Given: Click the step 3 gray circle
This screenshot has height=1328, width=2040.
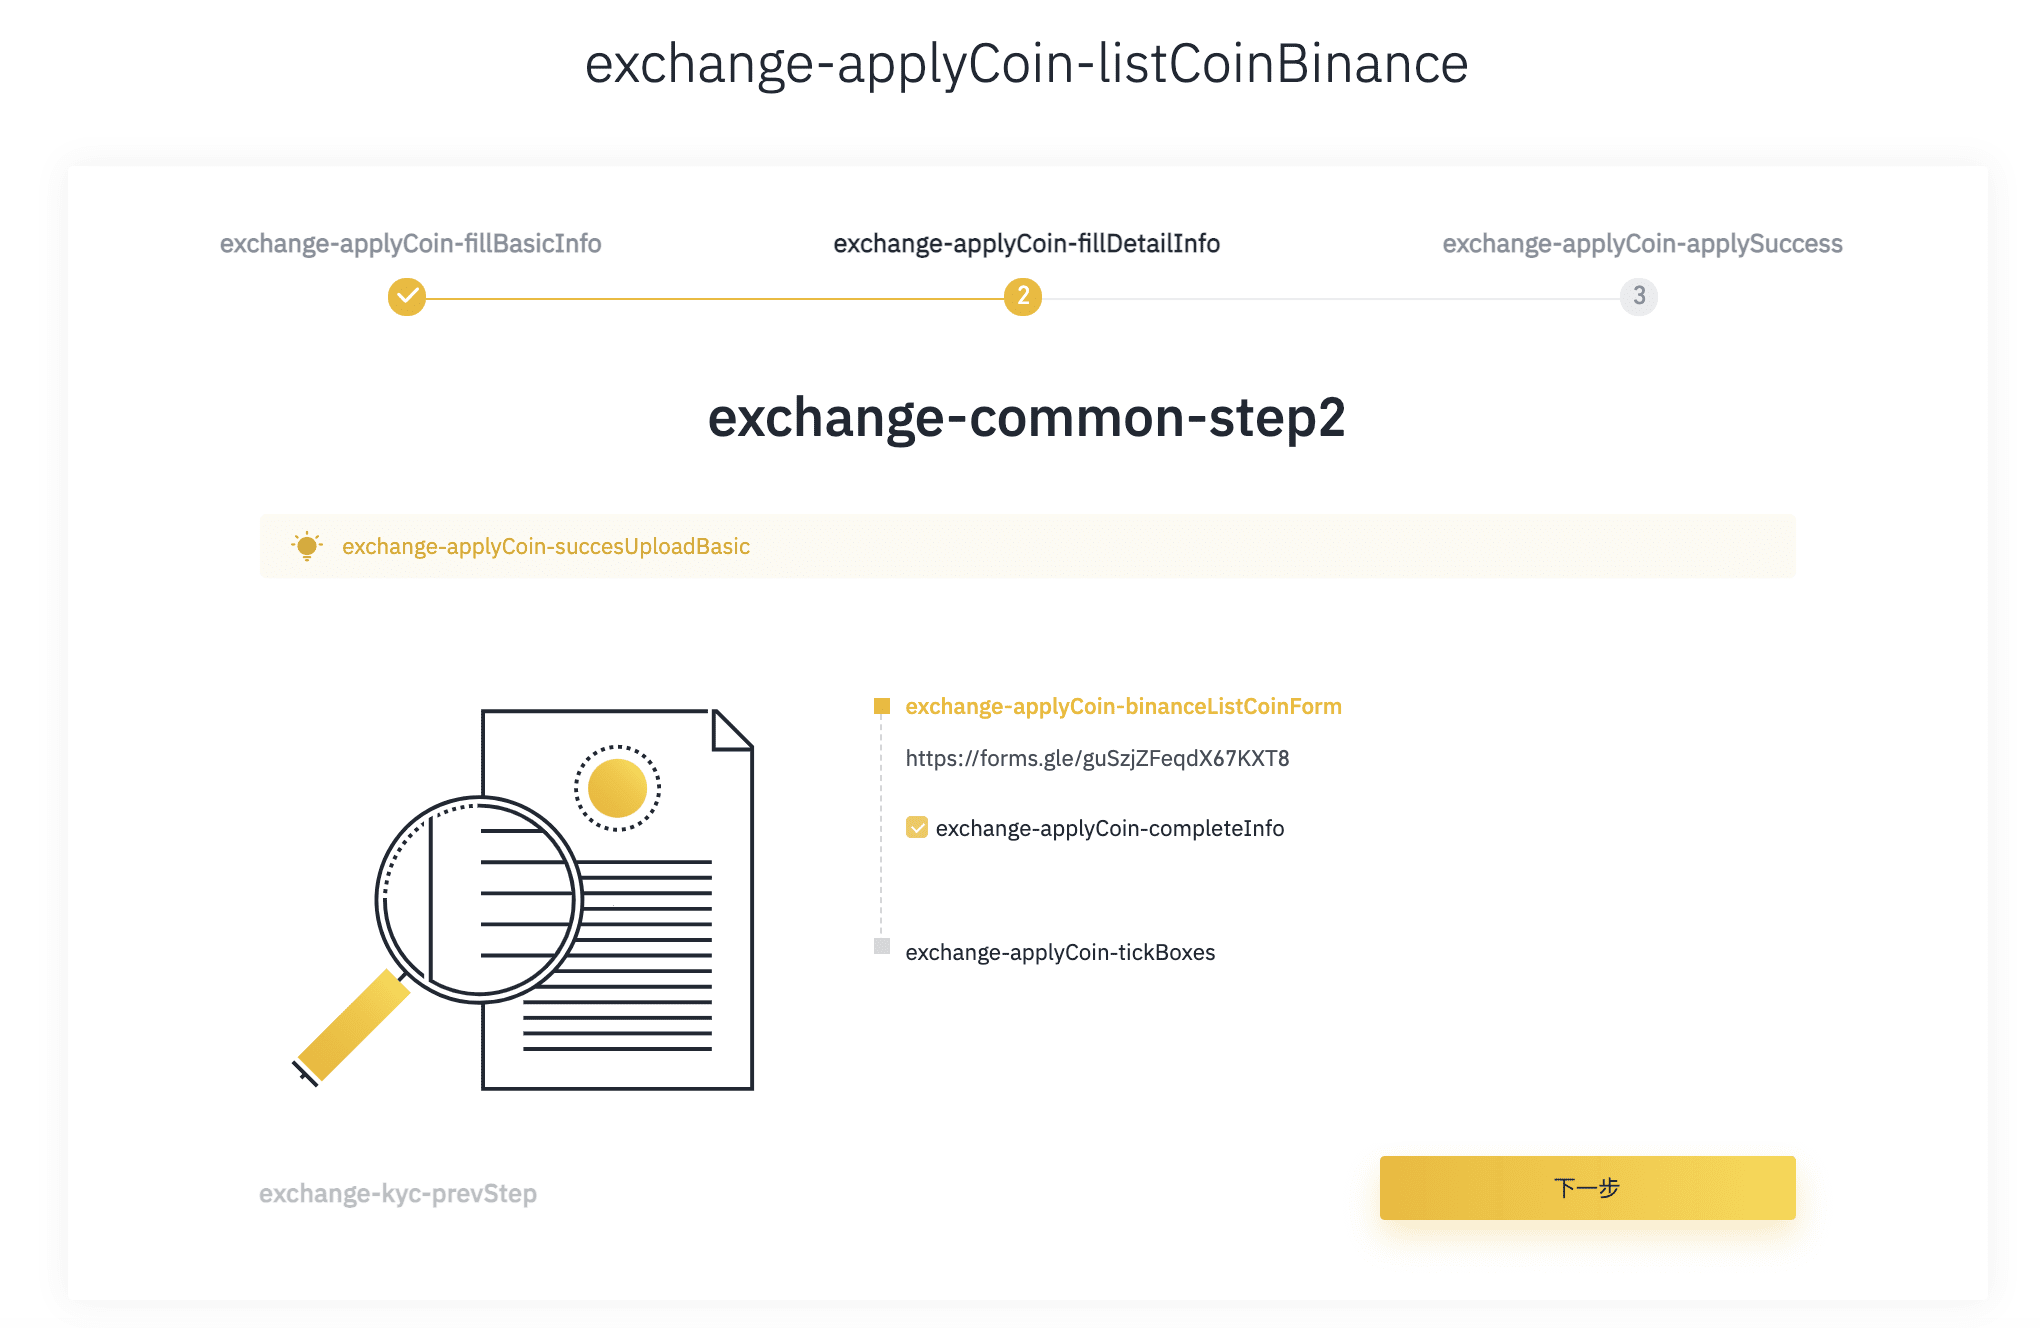Looking at the screenshot, I should 1638,297.
